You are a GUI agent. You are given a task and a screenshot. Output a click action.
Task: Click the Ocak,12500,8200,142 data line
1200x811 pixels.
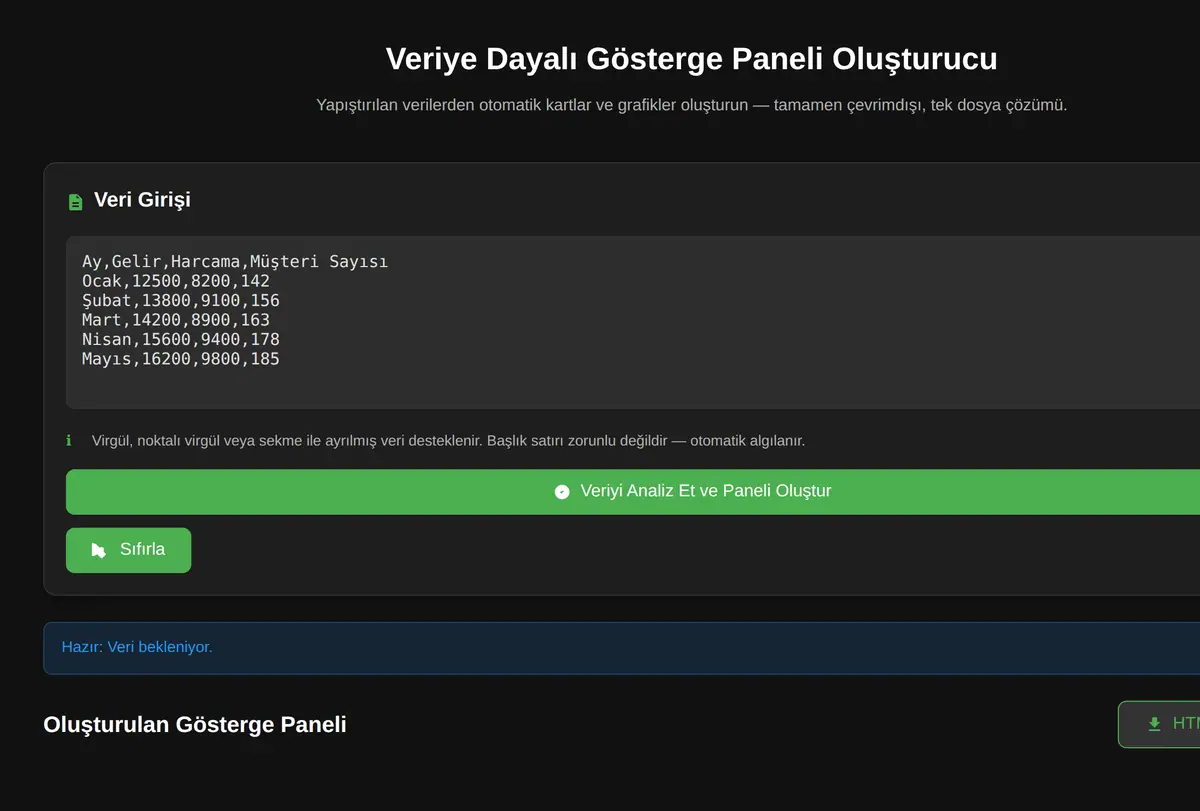point(176,281)
